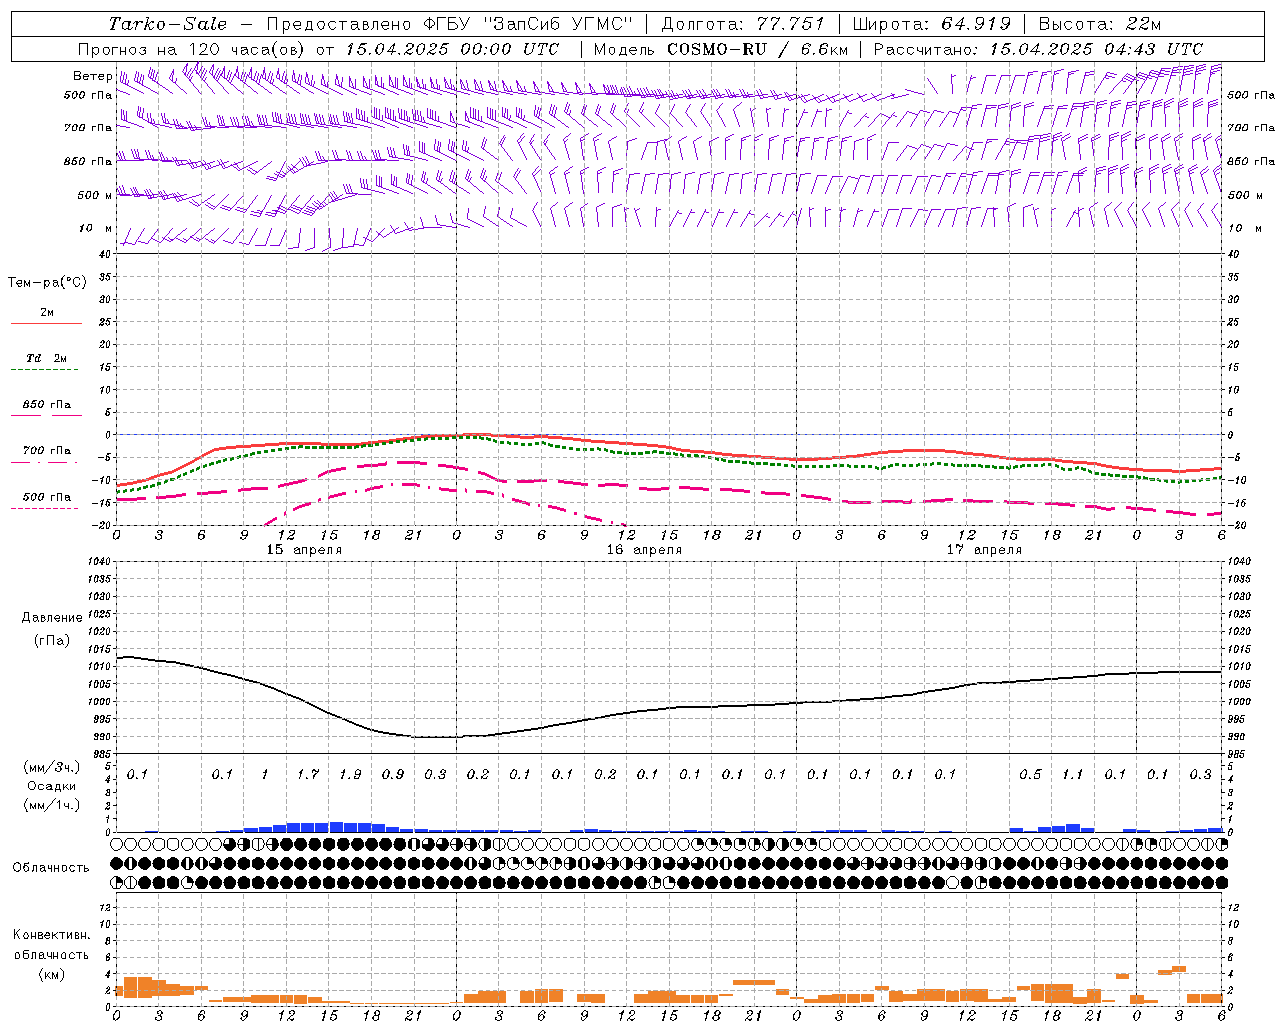The height and width of the screenshot is (1024, 1280).
Task: Click "Предоставлено ФГБУ ЗапСиб УГМС" provider text
Action: pos(450,24)
